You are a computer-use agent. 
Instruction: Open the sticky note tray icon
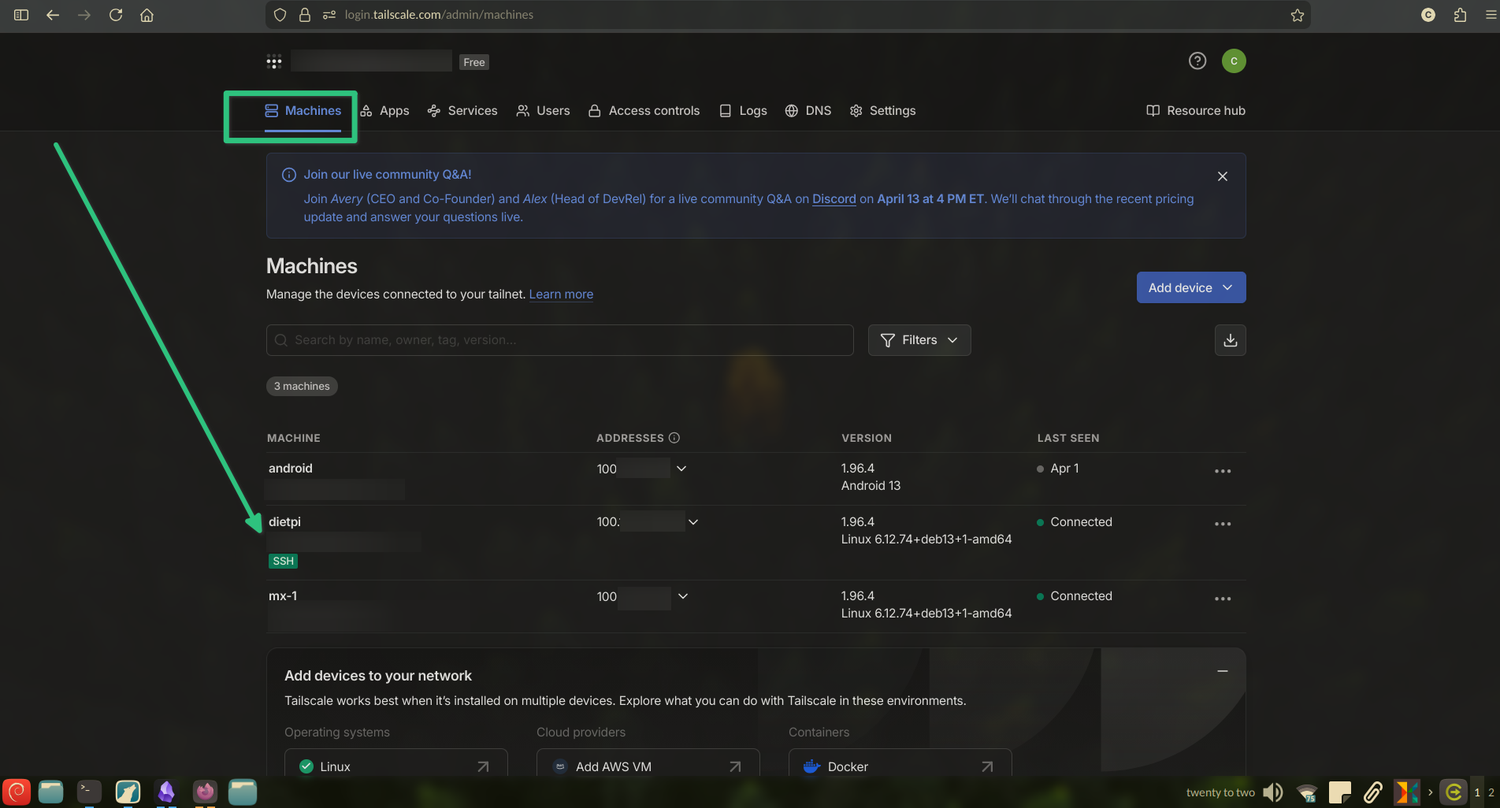(x=1340, y=793)
